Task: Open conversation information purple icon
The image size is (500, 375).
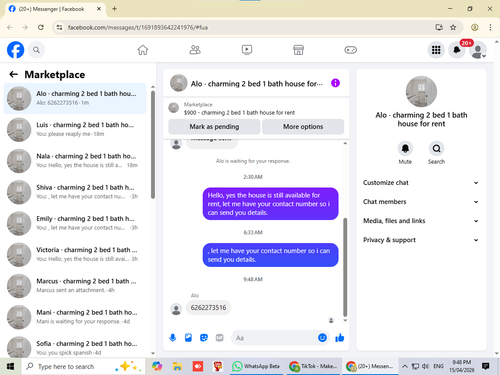Action: click(x=335, y=83)
